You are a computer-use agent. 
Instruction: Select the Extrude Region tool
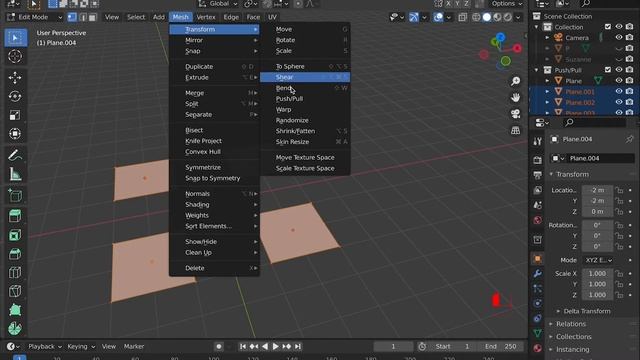(x=16, y=216)
